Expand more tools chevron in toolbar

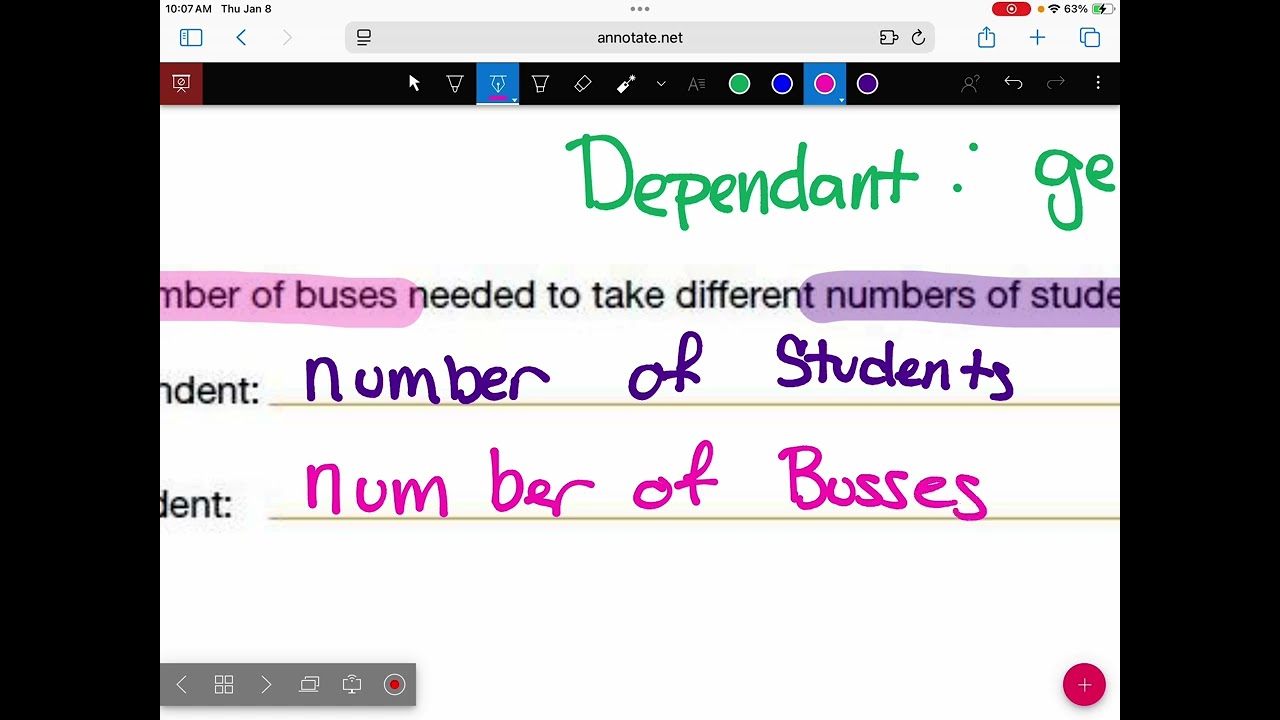[661, 84]
